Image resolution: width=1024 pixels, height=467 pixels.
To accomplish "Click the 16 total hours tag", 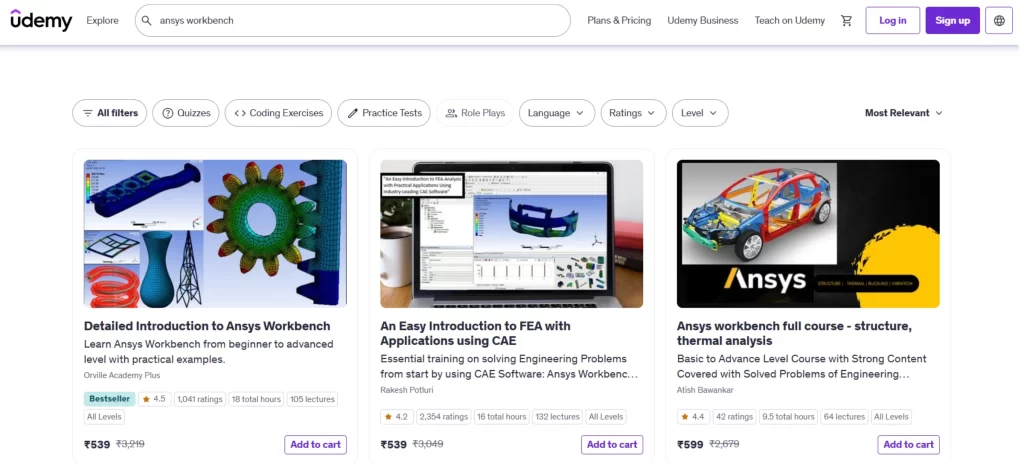I will pyautogui.click(x=502, y=417).
